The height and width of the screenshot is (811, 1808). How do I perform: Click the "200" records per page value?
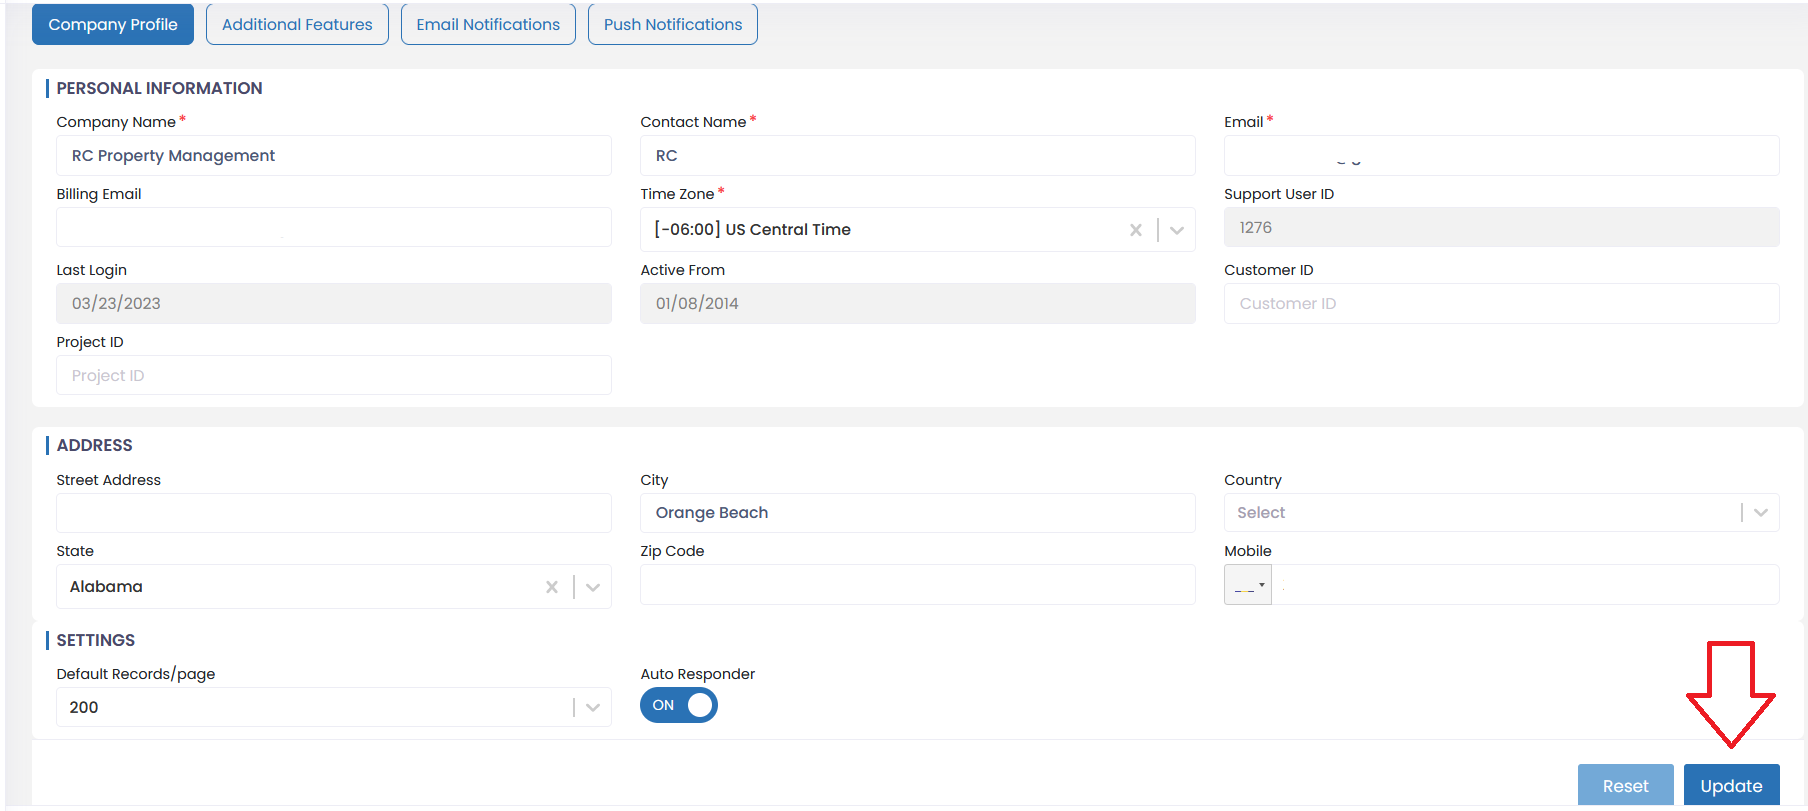(84, 707)
